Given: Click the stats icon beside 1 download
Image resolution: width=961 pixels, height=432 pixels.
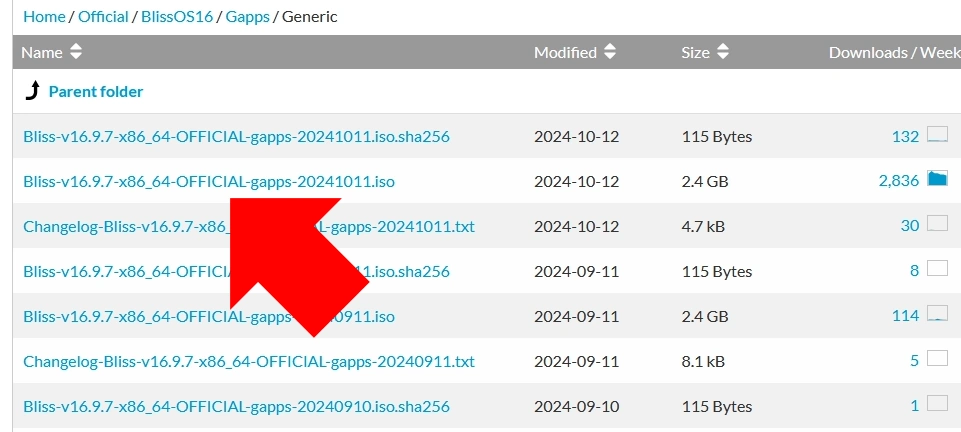Looking at the screenshot, I should [937, 405].
